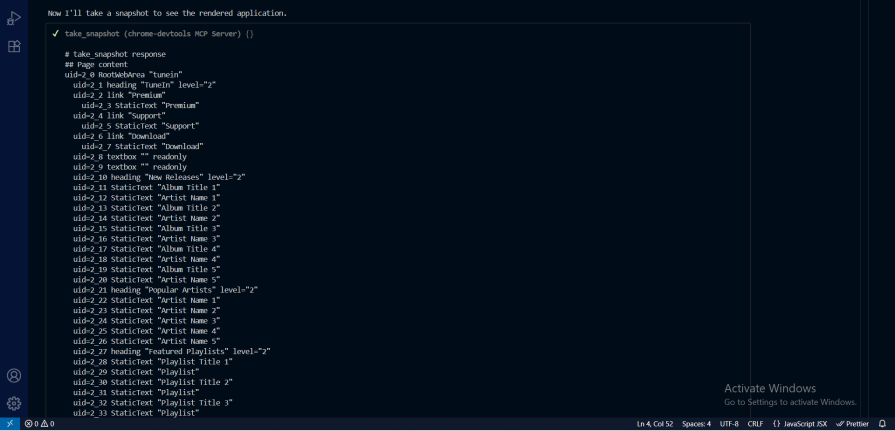Screen dimensions: 895x431
Task: Select encoding via UTF-8 indicator
Action: tap(729, 424)
